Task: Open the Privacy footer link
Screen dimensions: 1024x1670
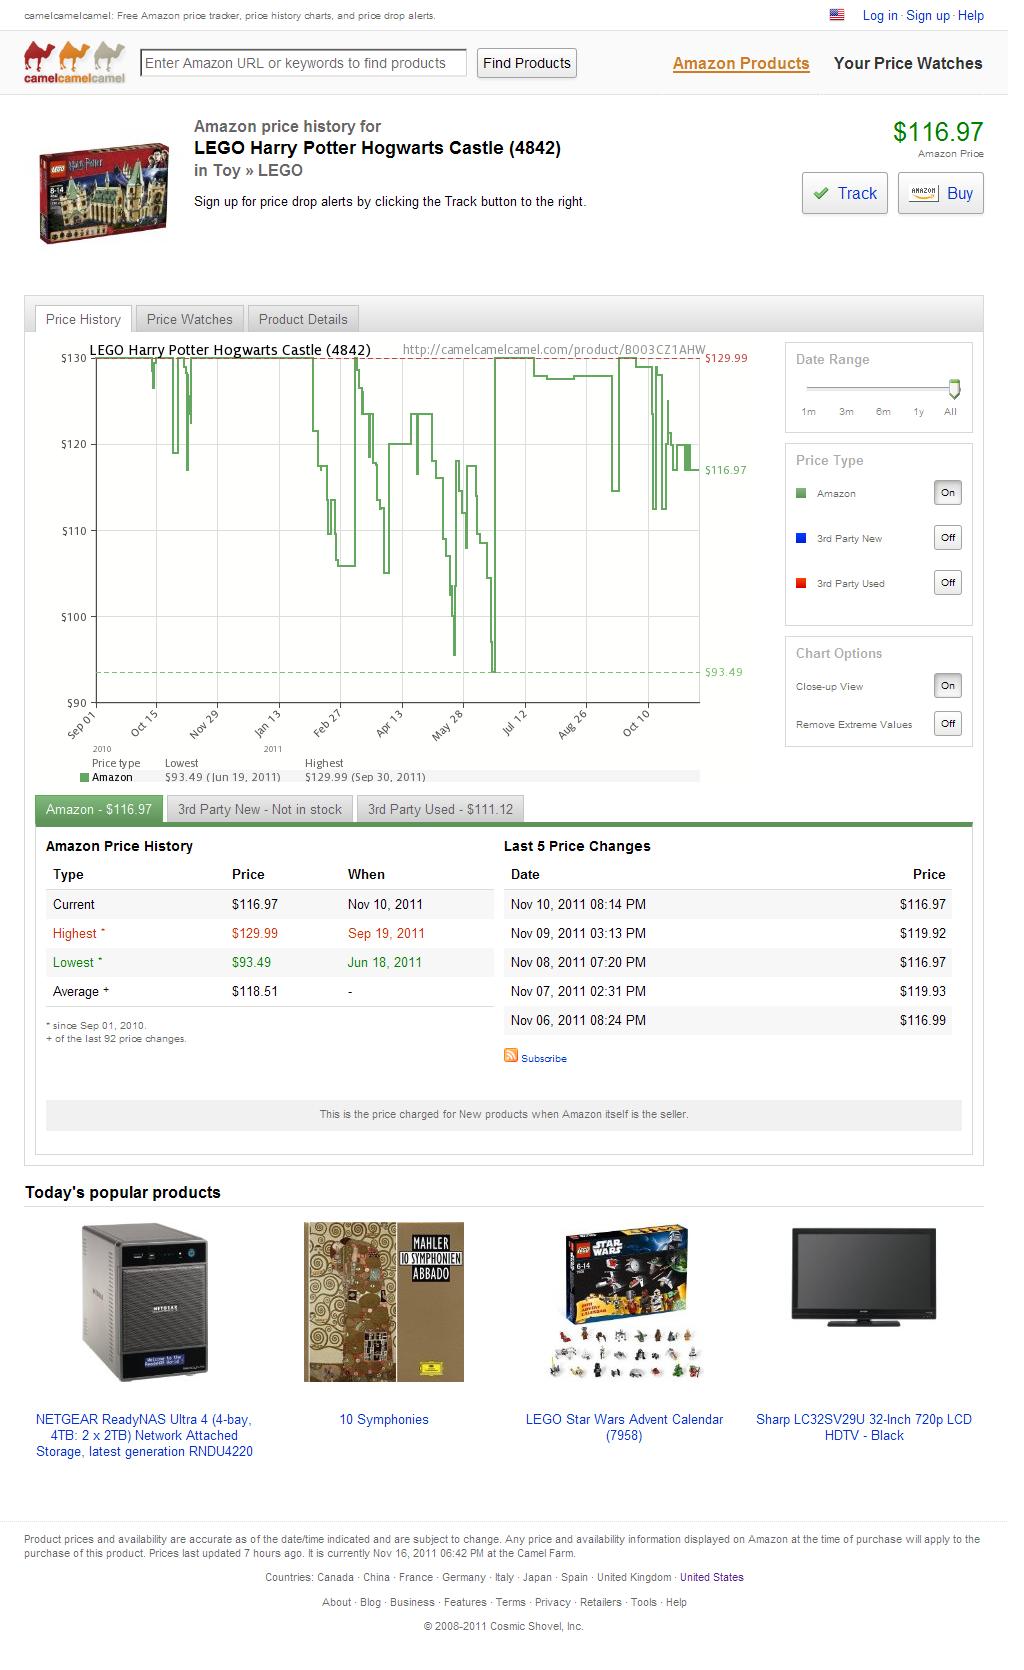Action: [x=553, y=1602]
